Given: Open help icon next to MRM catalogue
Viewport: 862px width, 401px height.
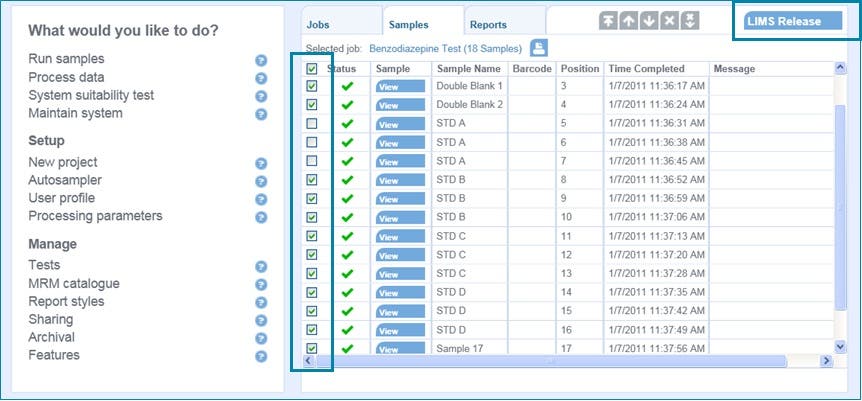Looking at the screenshot, I should click(x=261, y=285).
